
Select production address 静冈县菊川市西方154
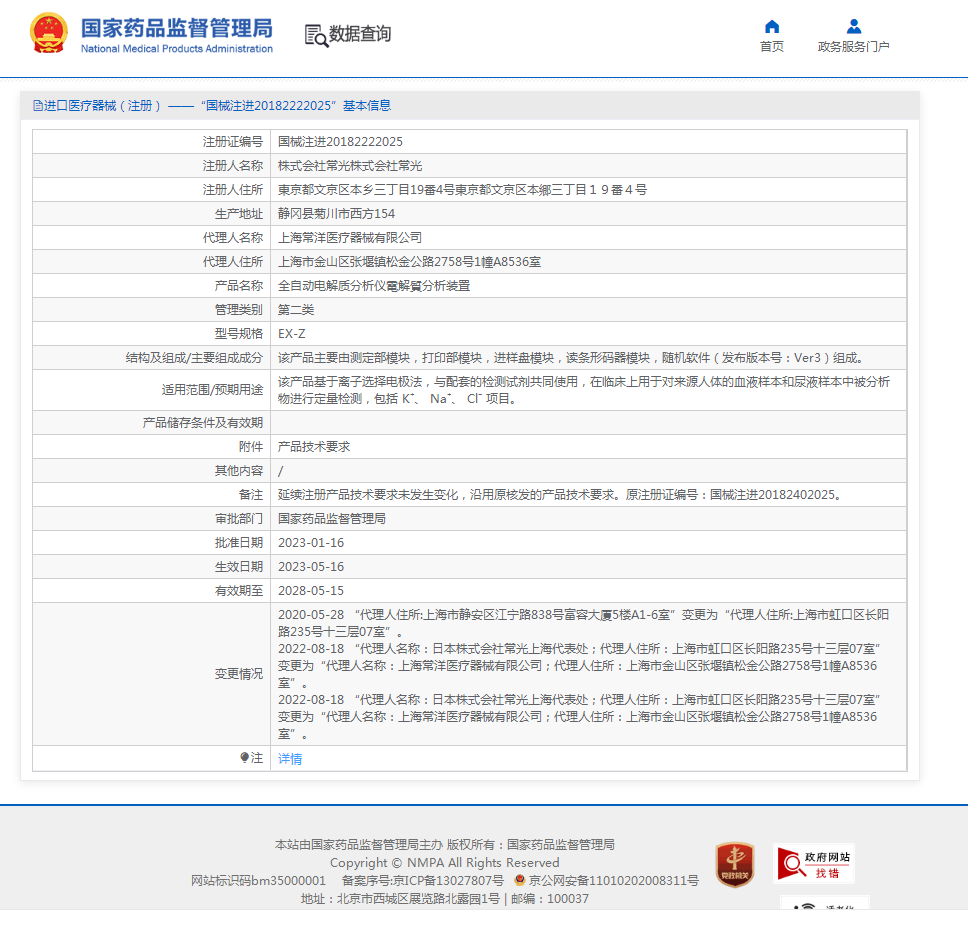336,214
